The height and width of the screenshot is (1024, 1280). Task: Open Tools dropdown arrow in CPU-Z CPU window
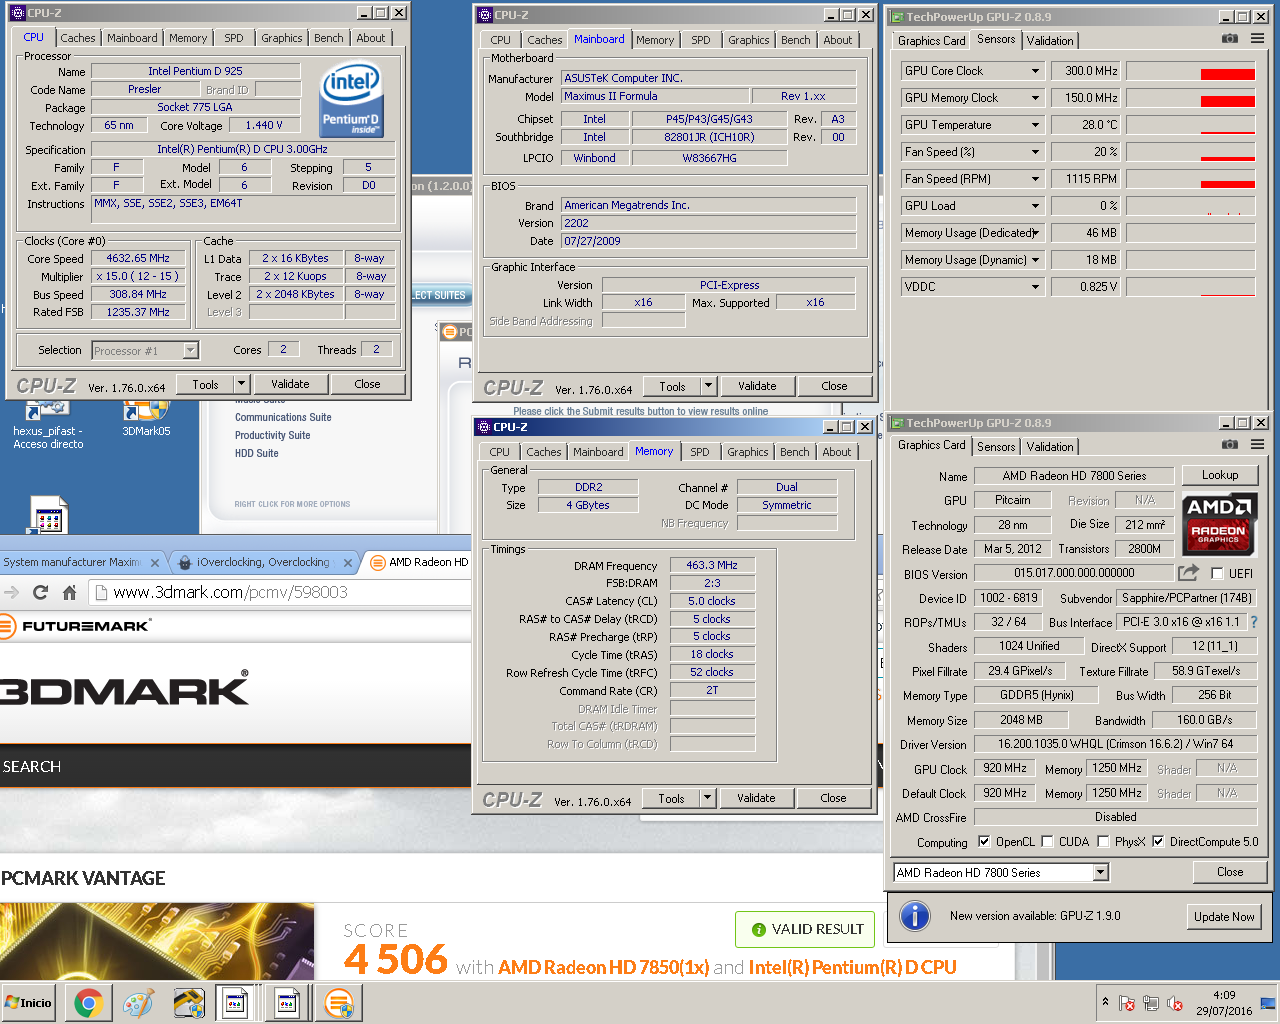[x=241, y=384]
